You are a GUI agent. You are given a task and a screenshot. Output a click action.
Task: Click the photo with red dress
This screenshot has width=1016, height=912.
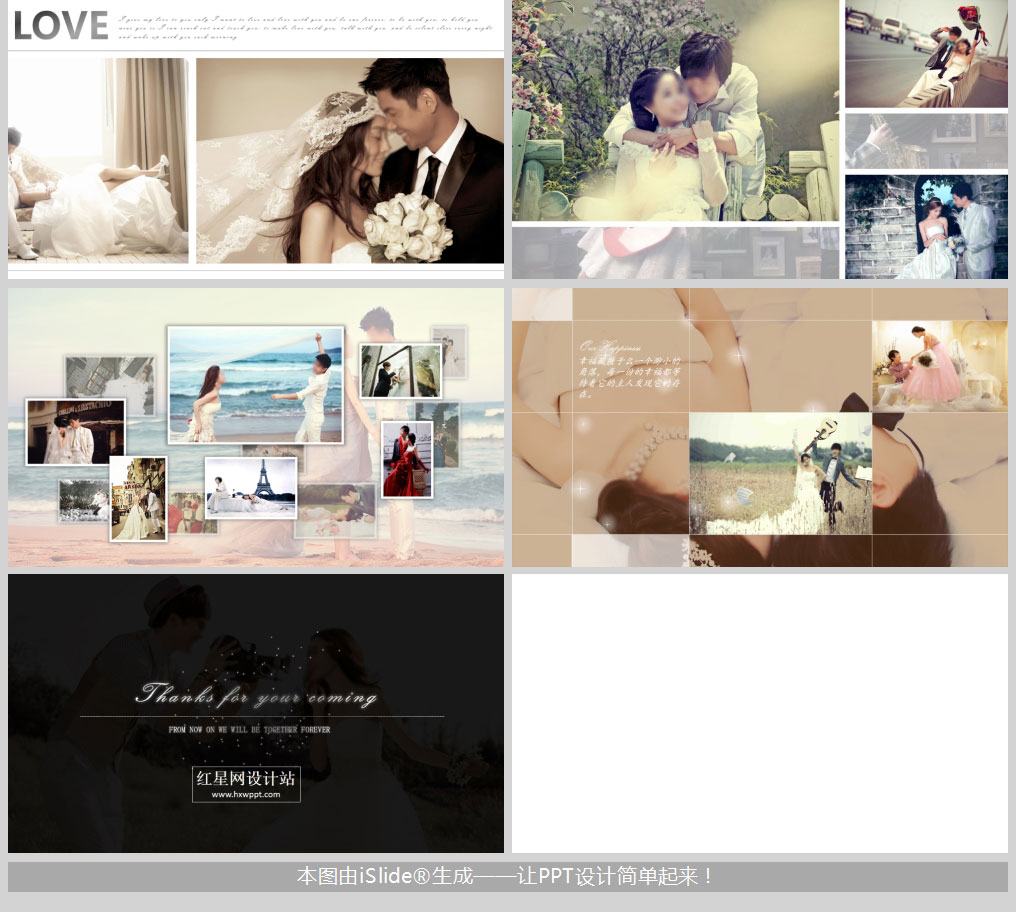click(407, 459)
